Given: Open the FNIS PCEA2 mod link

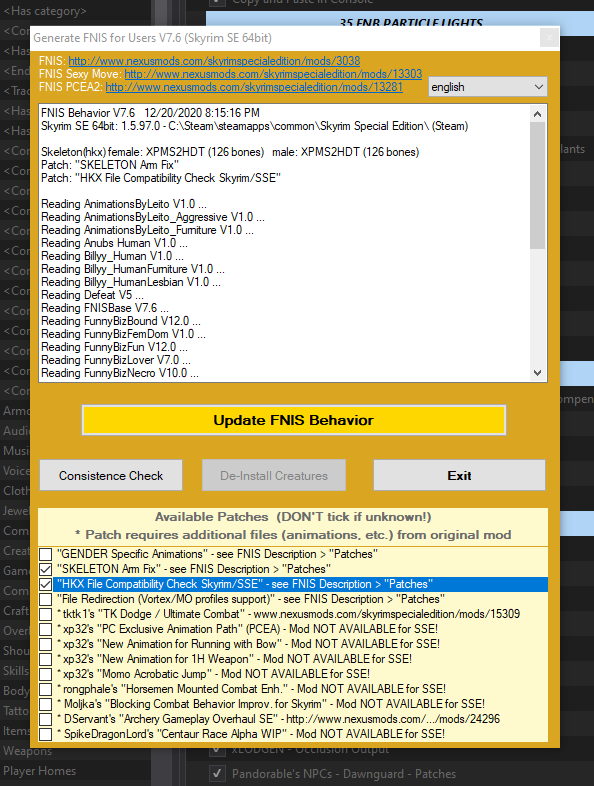Looking at the screenshot, I should (x=254, y=87).
